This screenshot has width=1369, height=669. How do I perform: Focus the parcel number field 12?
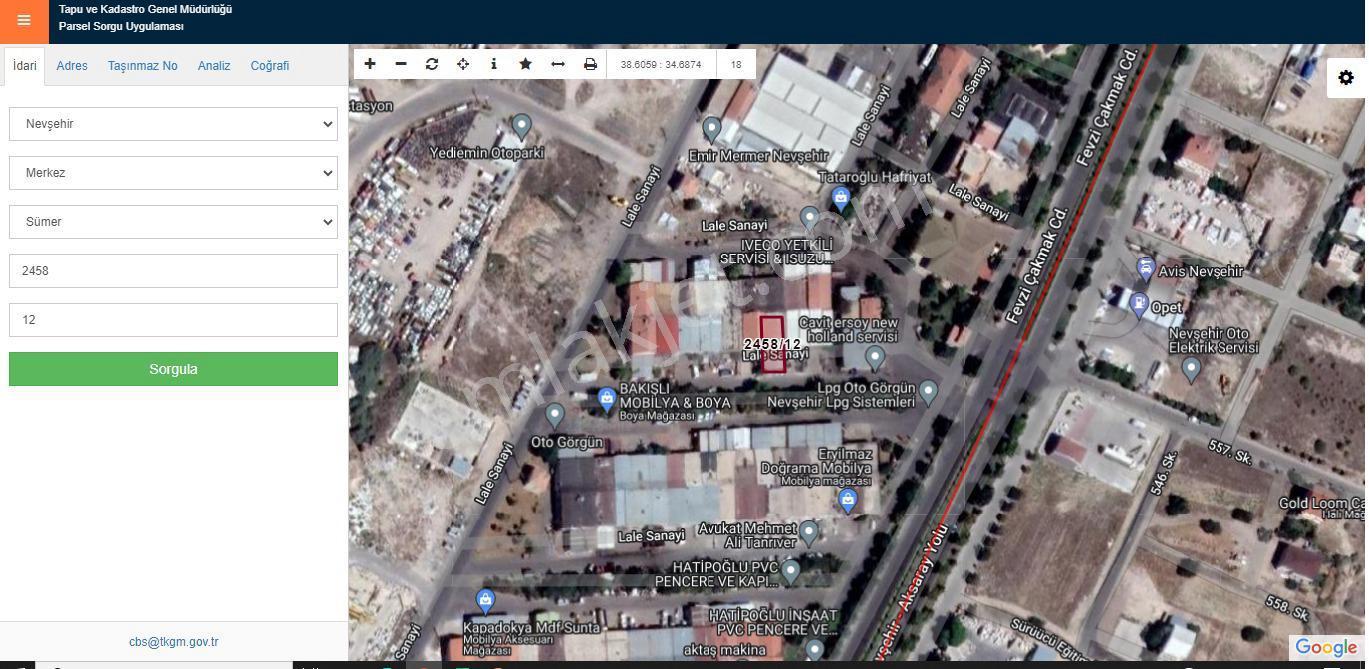(173, 320)
